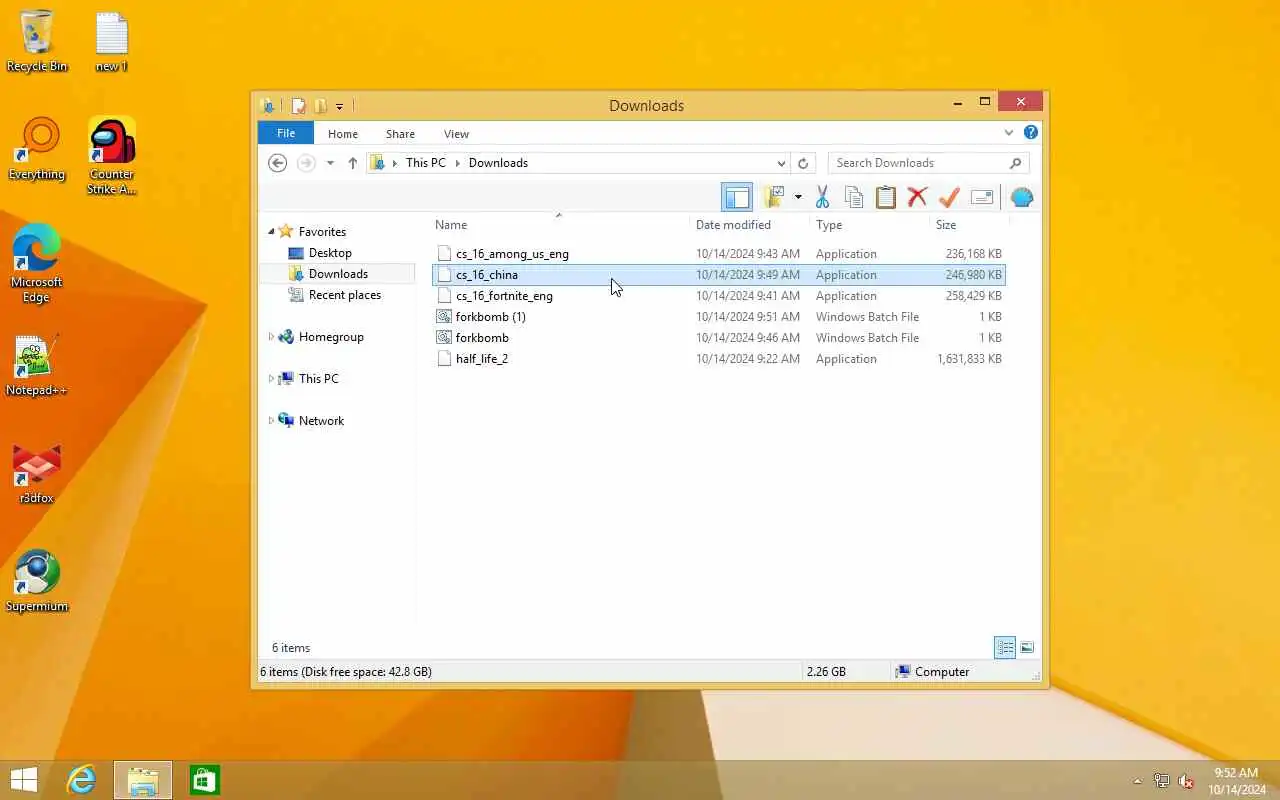
Task: Select Downloads in the navigation pane
Action: 338,274
